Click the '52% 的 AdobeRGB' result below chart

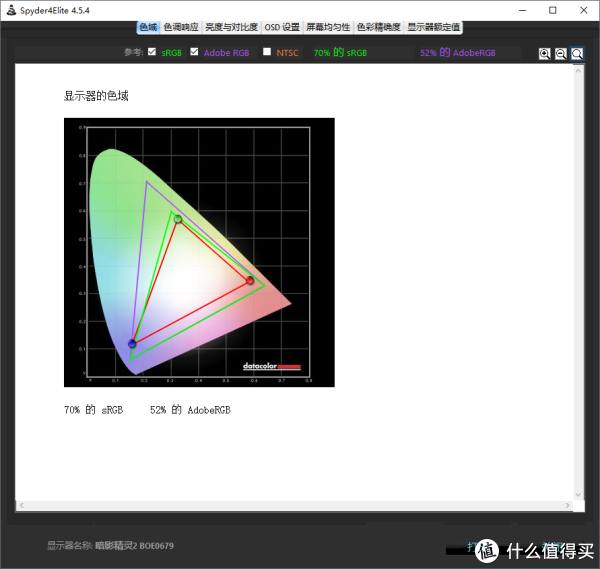(191, 410)
